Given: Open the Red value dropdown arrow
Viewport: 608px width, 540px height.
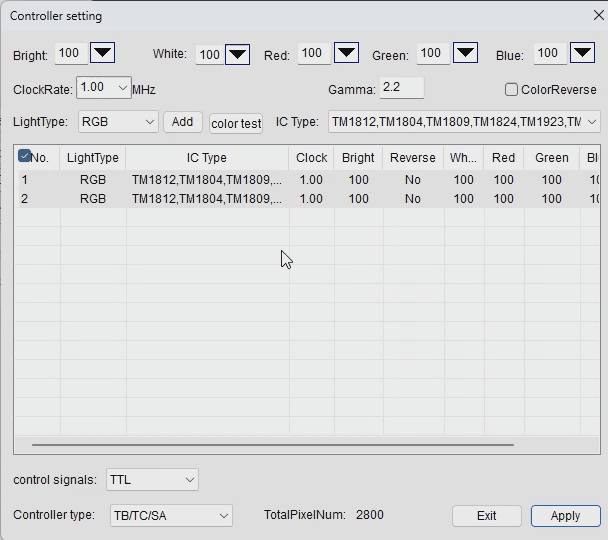Looking at the screenshot, I should pos(346,53).
